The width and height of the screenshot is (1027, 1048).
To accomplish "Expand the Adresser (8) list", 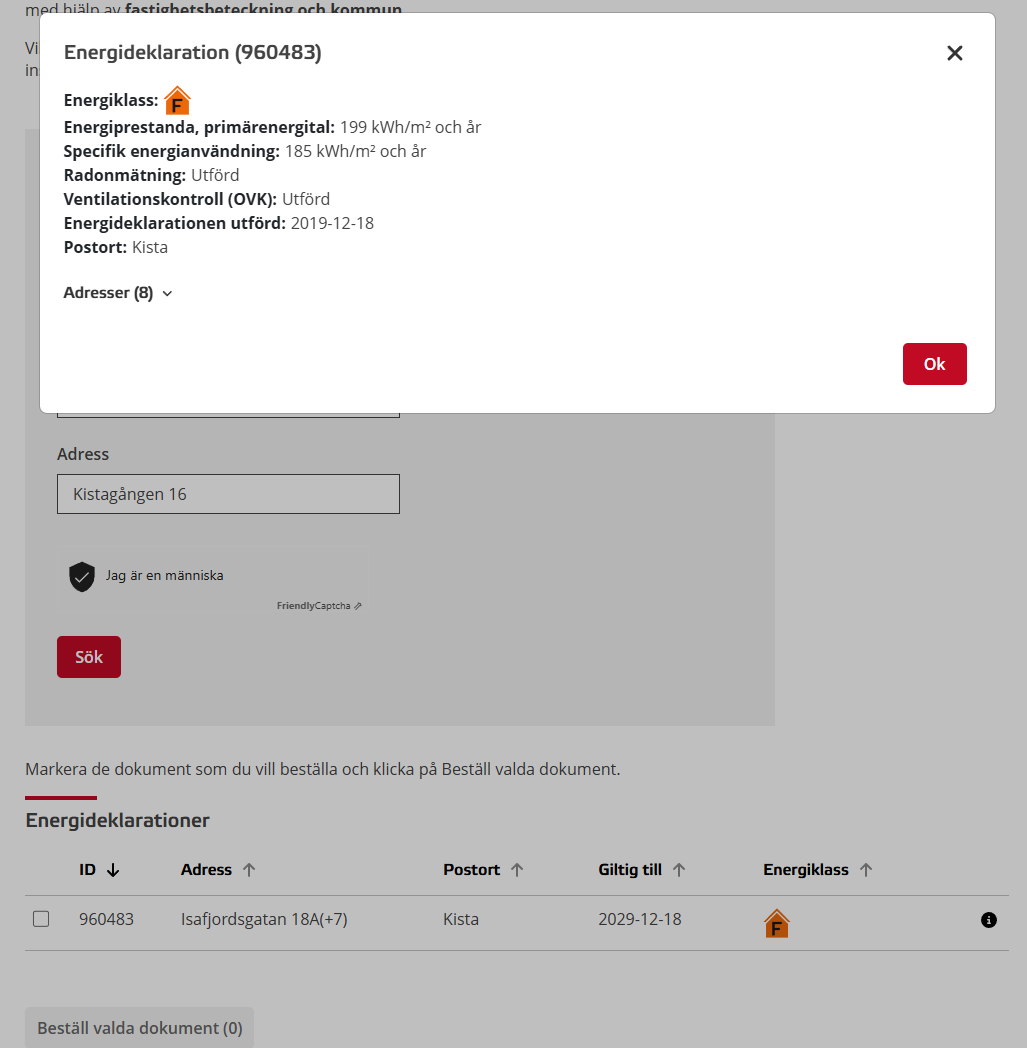I will tap(118, 293).
